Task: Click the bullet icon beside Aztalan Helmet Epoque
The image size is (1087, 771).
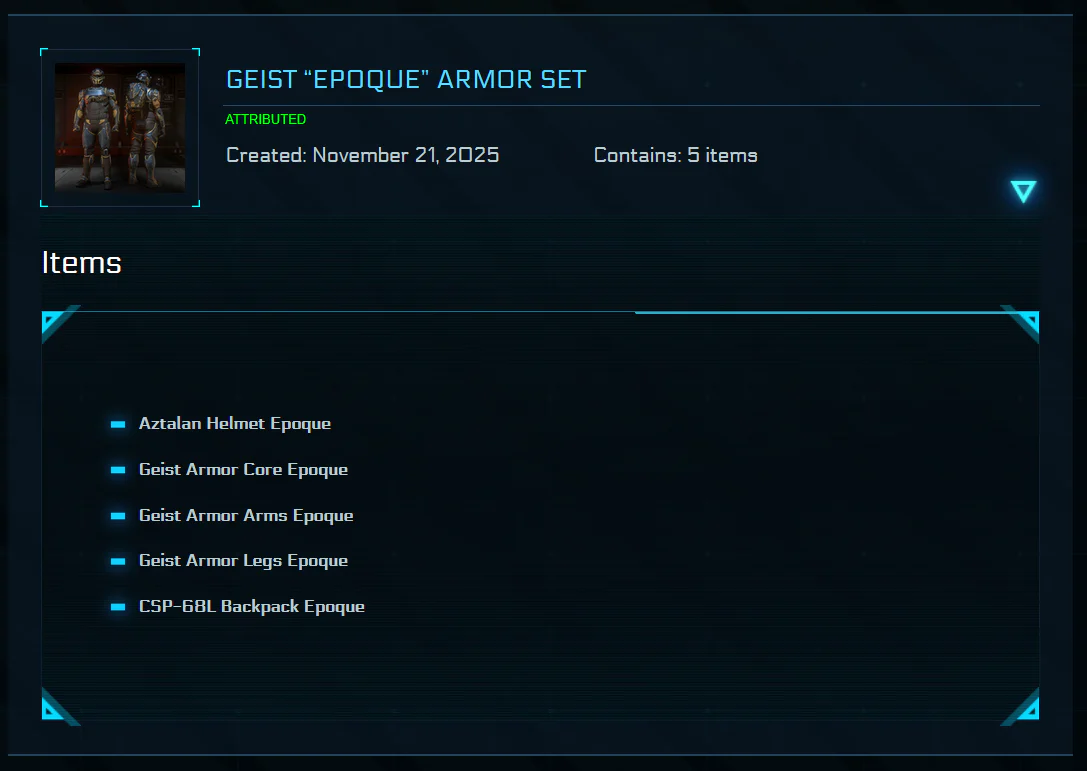Action: tap(118, 424)
